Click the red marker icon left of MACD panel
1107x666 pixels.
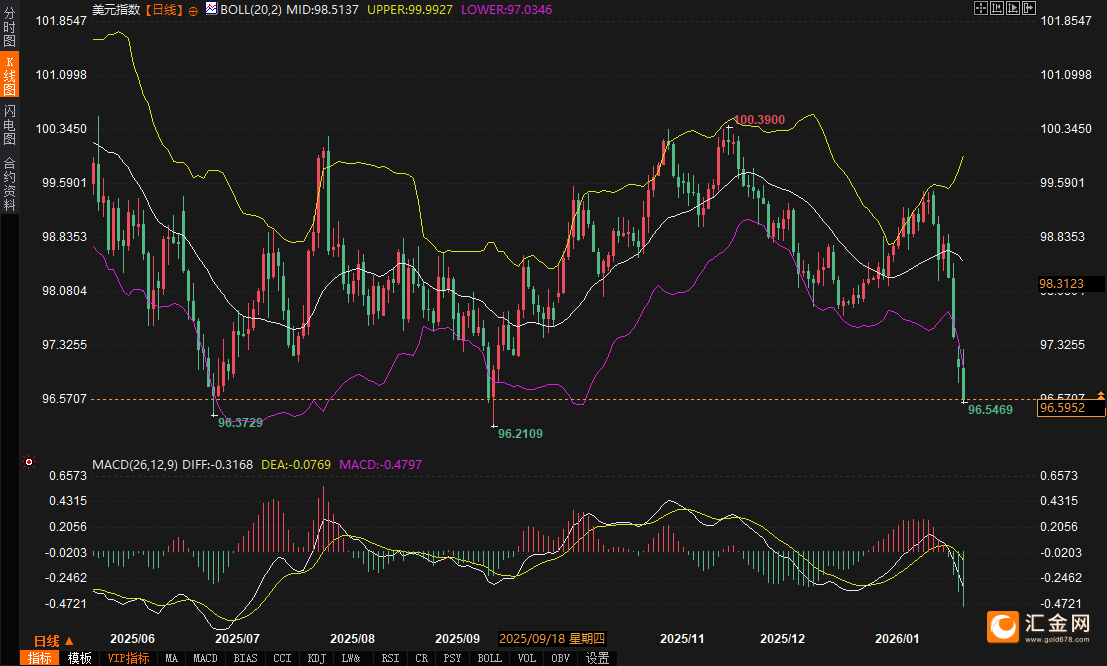pos(28,463)
